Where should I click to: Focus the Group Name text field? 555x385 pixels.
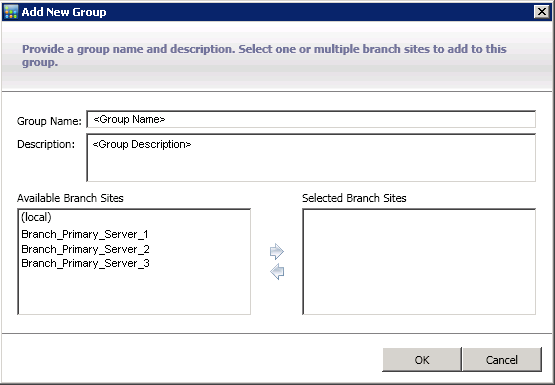pos(311,119)
